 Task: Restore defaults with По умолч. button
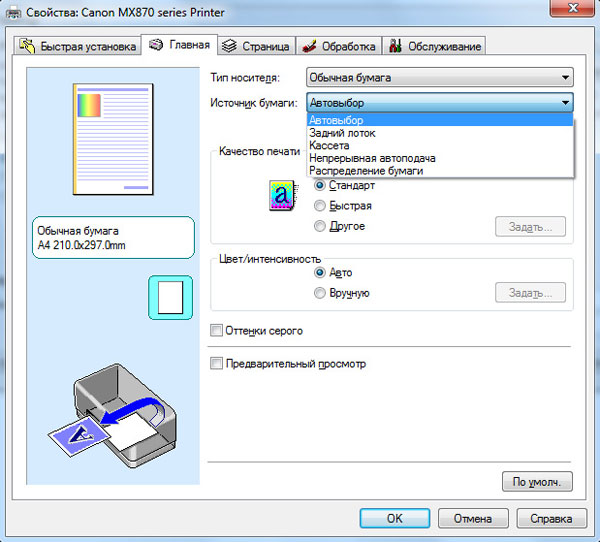click(537, 482)
